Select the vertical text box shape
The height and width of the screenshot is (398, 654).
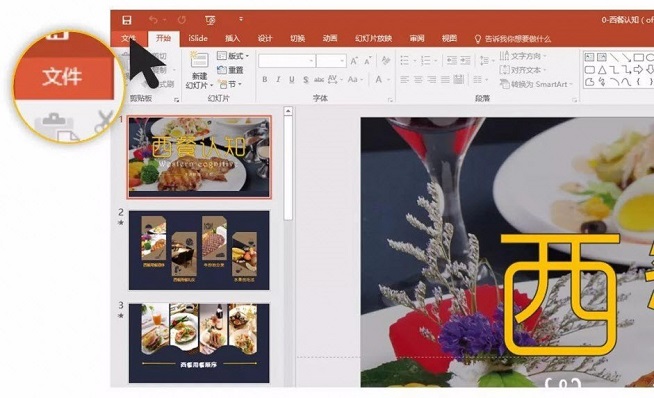tap(601, 57)
